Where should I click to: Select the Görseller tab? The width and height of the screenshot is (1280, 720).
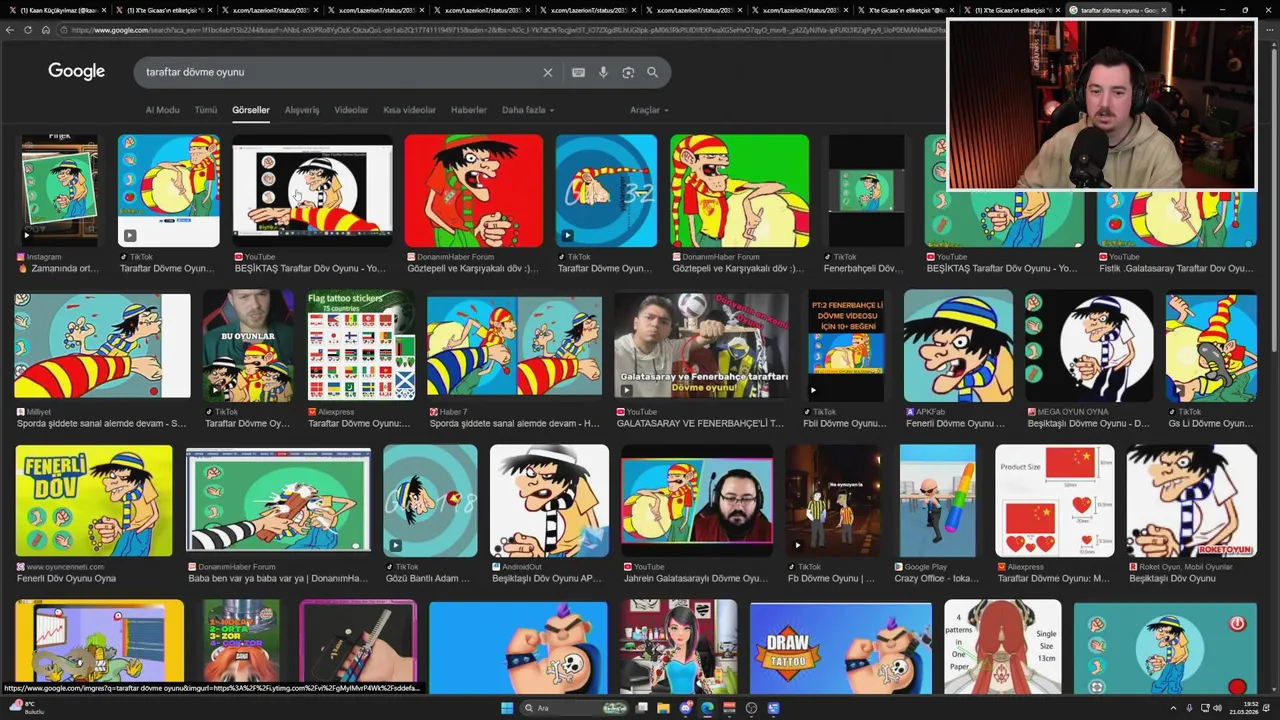coord(250,110)
